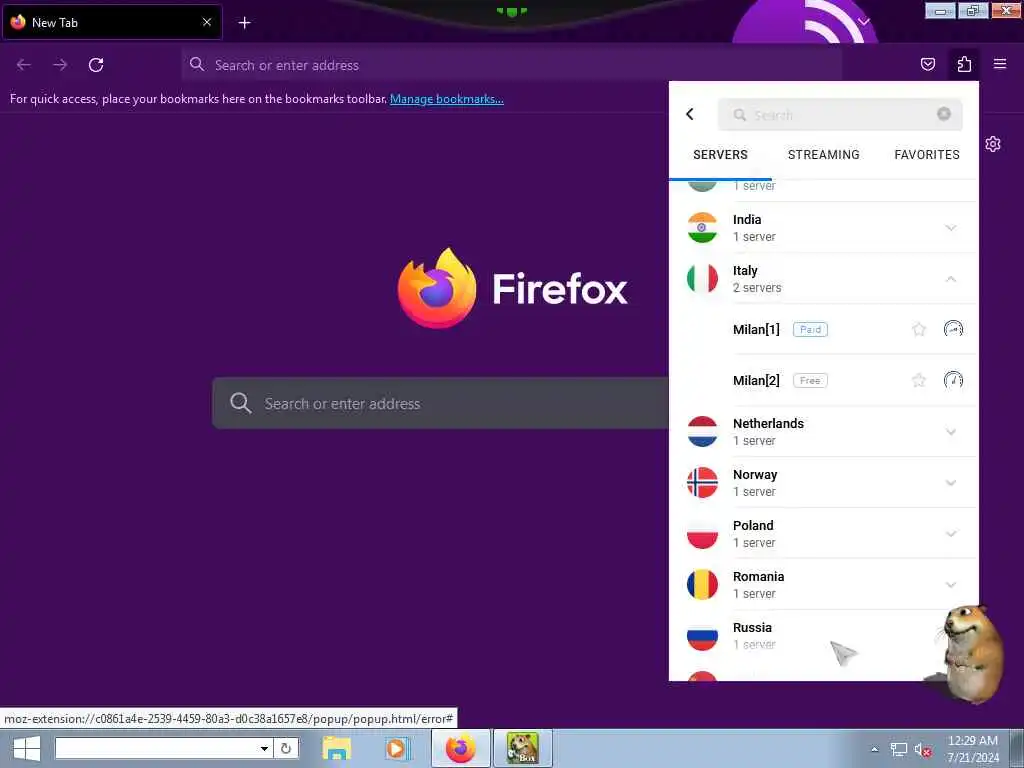Screen dimensions: 1024x768
Task: Go forward one page in Firefox
Action: point(60,65)
